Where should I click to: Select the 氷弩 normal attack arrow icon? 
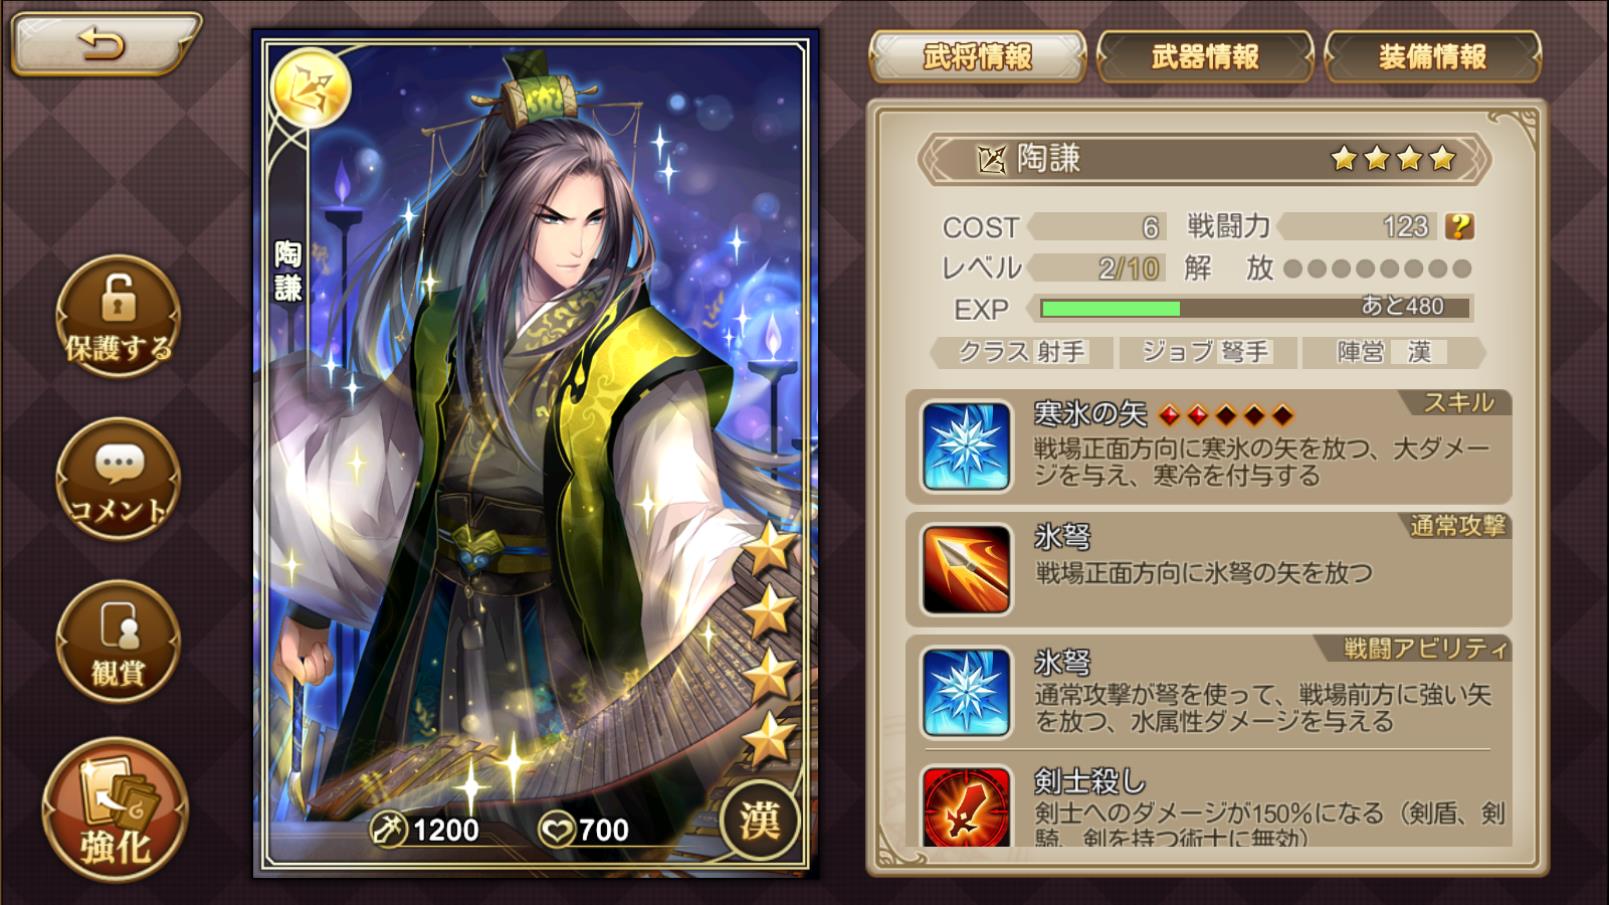coord(965,569)
